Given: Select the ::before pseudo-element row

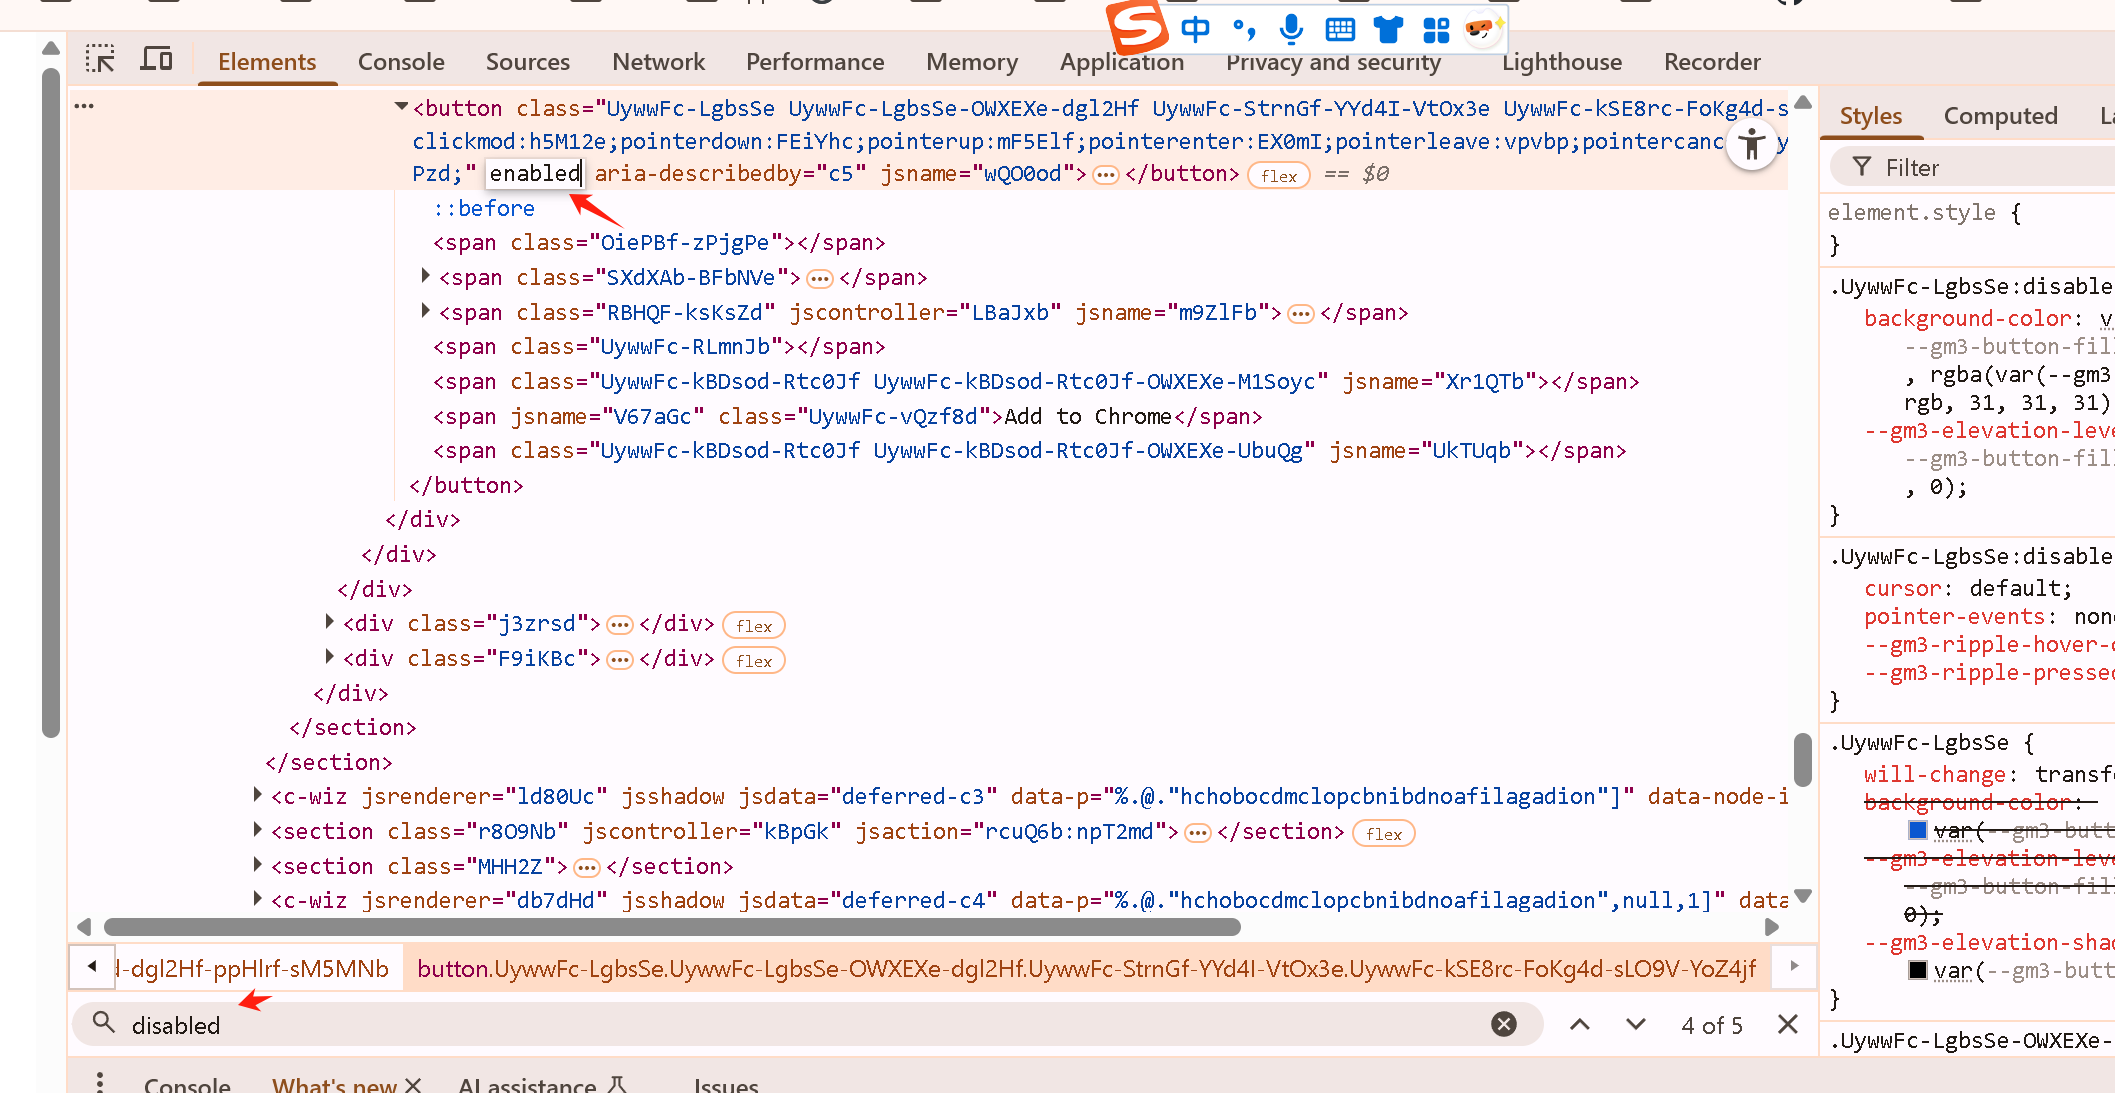Looking at the screenshot, I should (484, 208).
